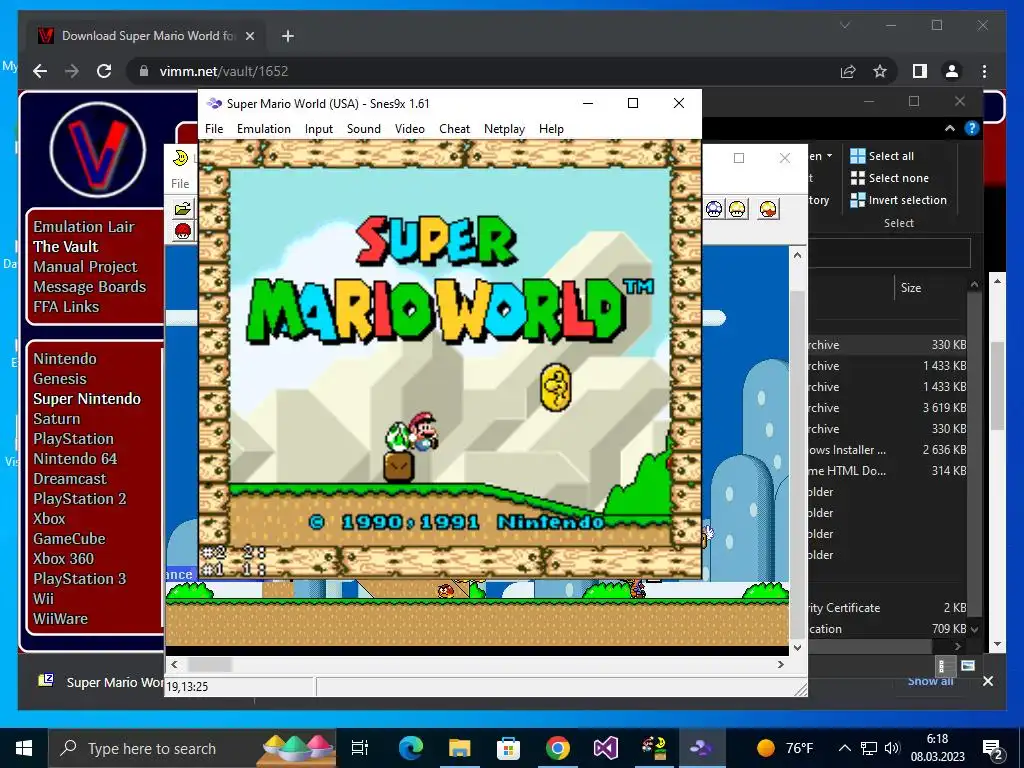
Task: Toggle the Chrome side panel icon
Action: click(x=920, y=71)
